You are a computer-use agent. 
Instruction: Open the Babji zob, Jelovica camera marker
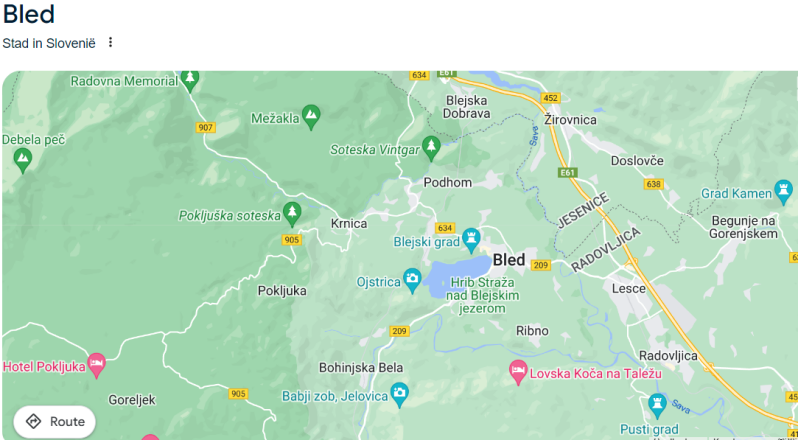coord(400,395)
